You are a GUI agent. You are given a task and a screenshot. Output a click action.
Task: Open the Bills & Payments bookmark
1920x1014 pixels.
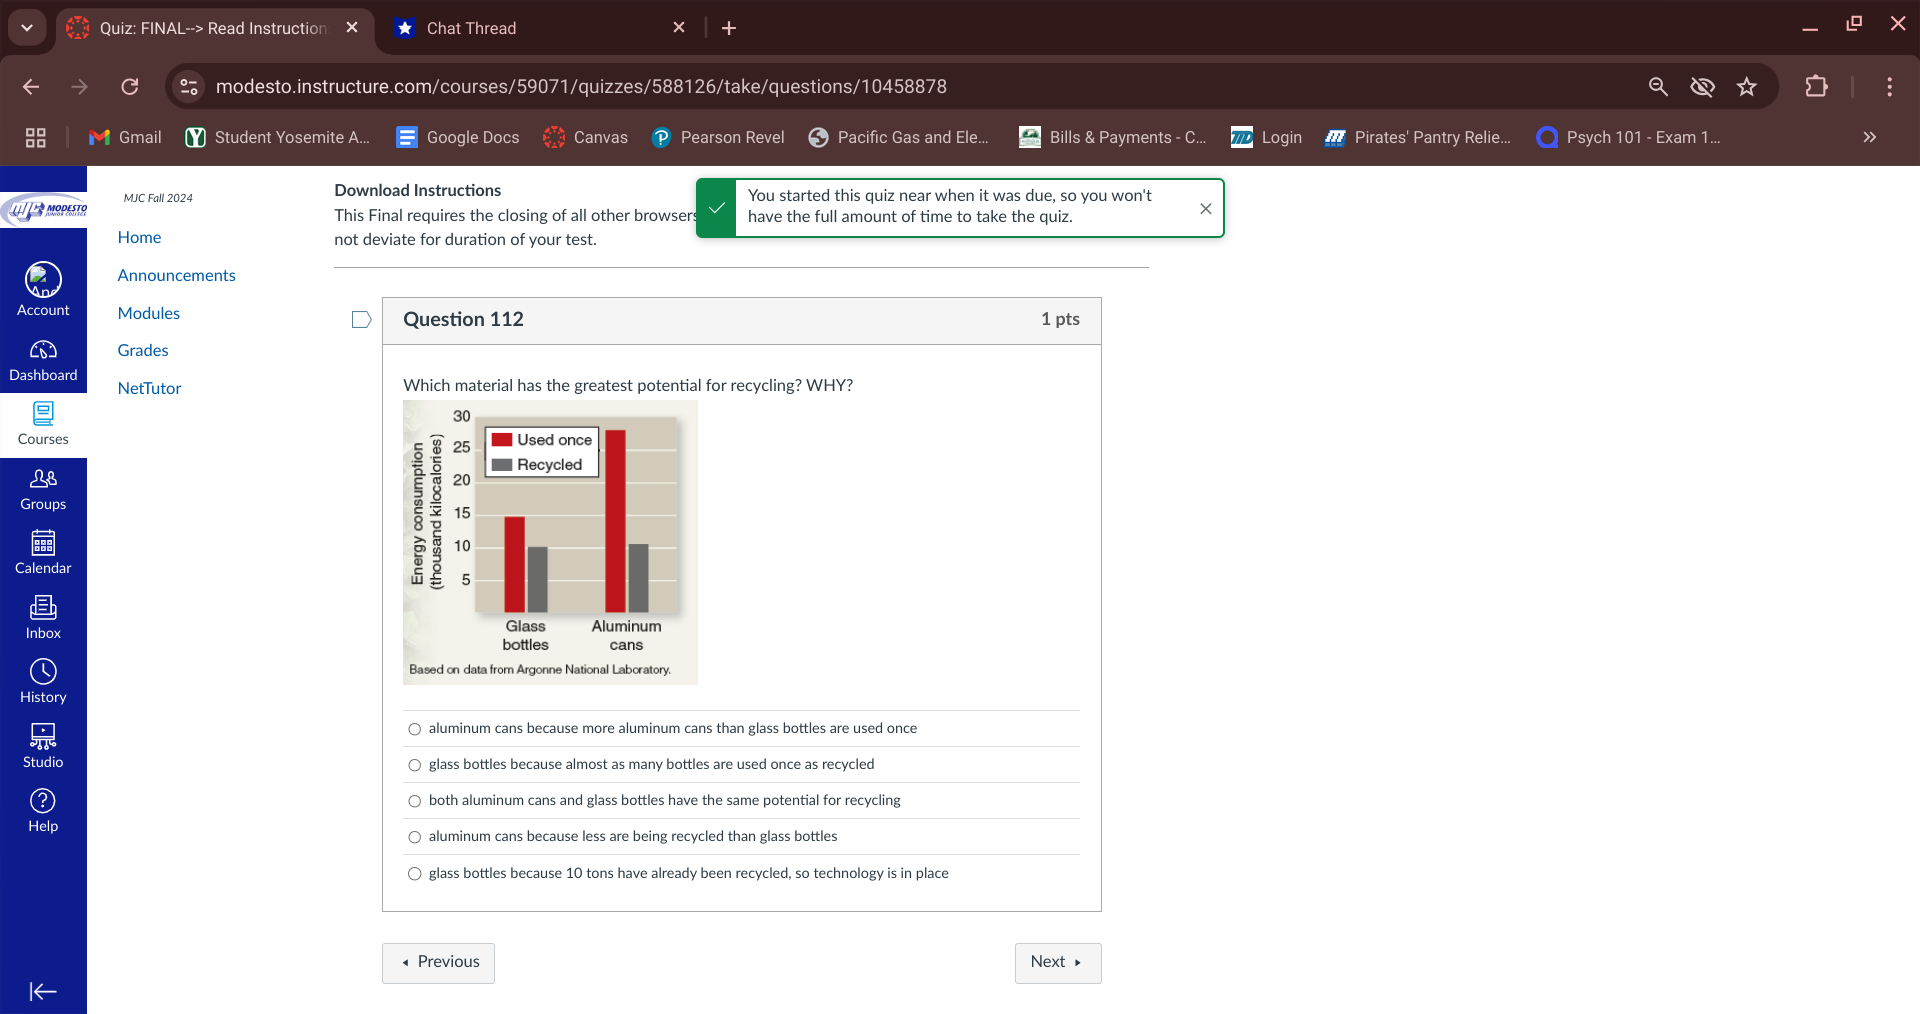[1113, 138]
